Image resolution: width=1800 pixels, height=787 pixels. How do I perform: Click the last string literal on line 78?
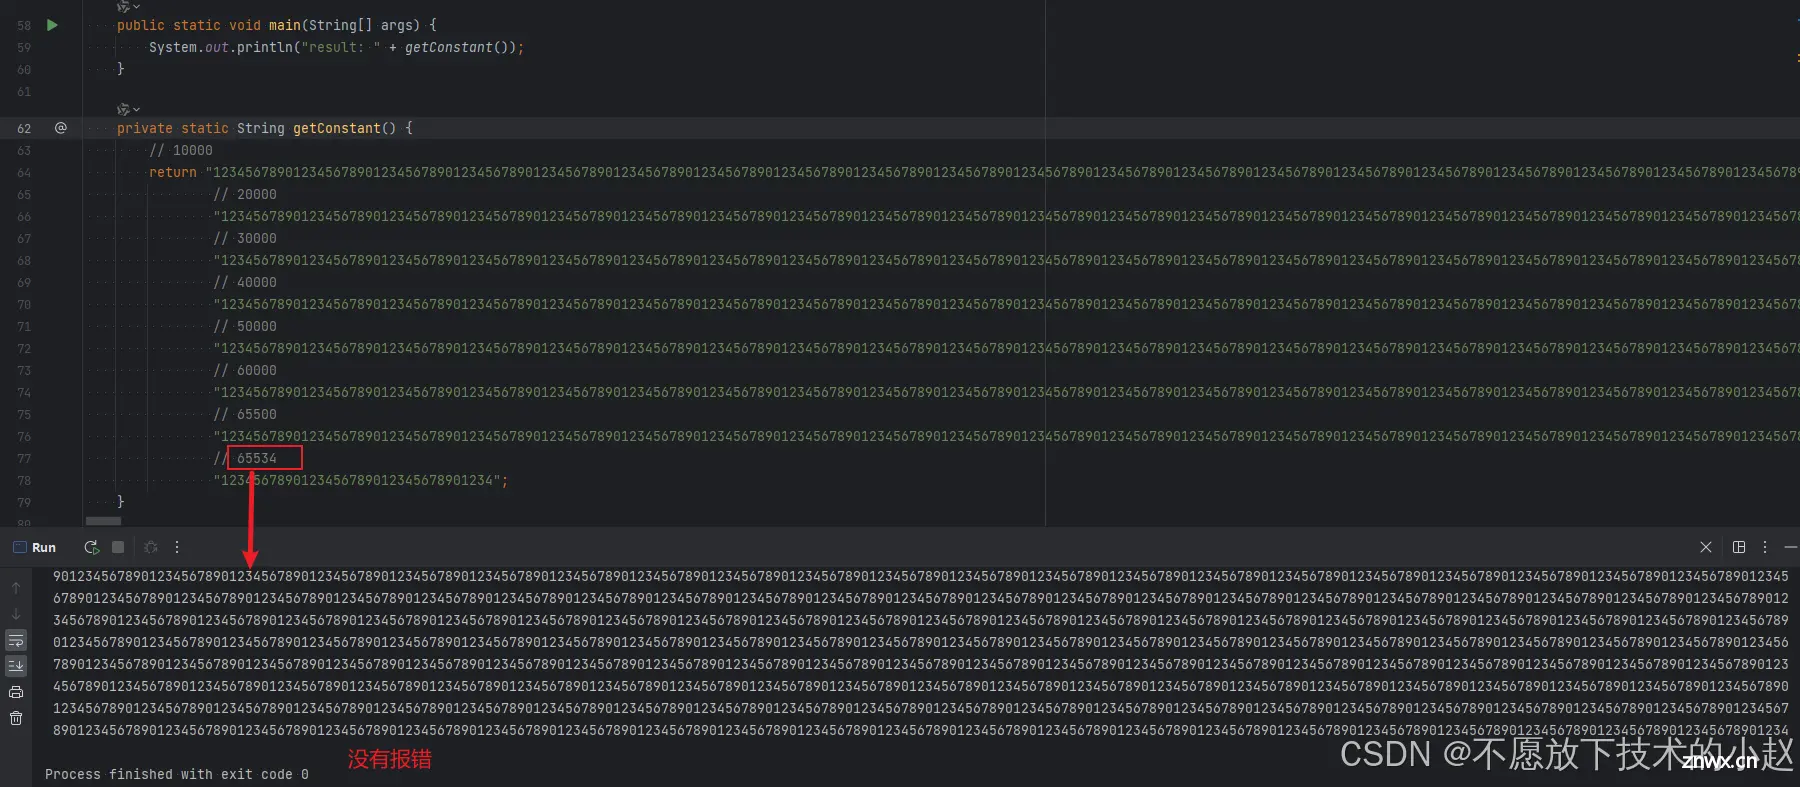(357, 480)
